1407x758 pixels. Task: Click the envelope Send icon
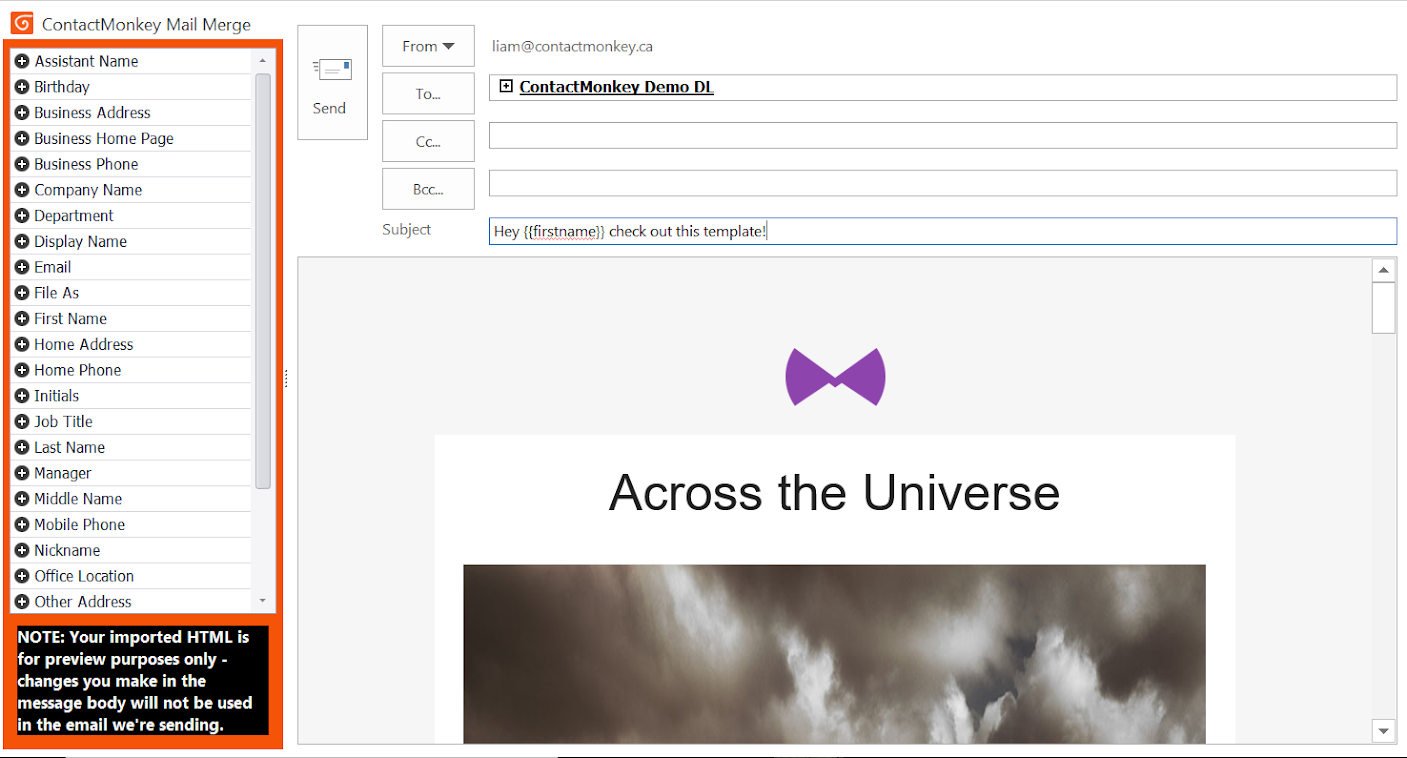tap(333, 69)
